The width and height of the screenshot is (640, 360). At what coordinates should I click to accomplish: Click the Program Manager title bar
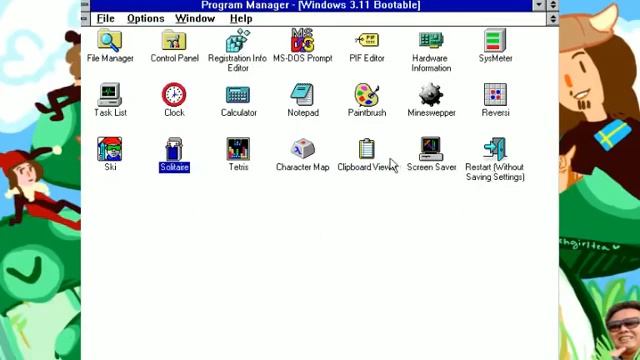(311, 5)
